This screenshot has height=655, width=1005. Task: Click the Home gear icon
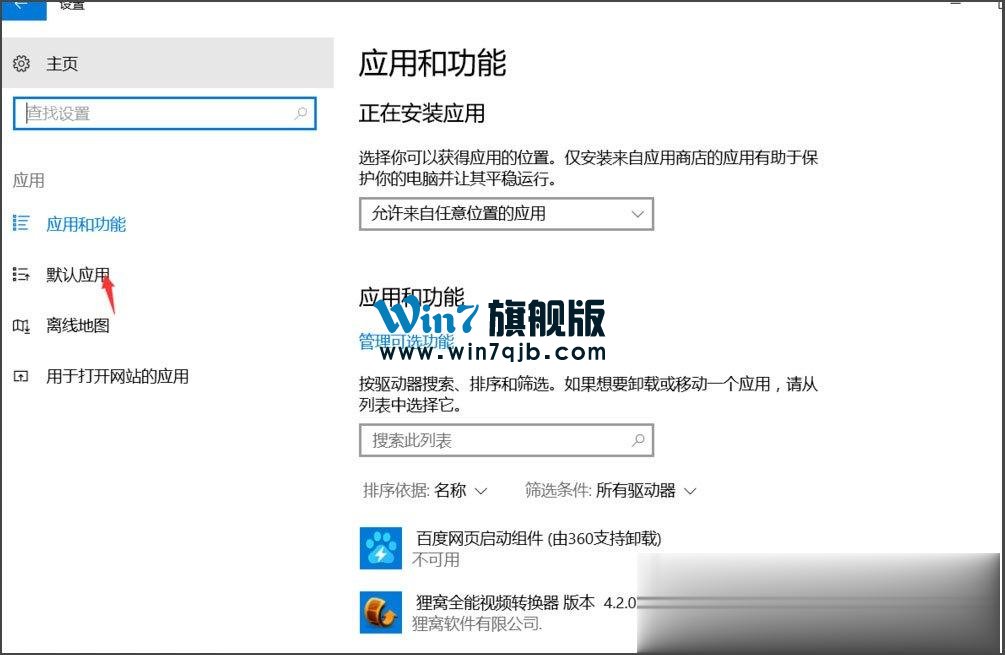click(x=21, y=64)
